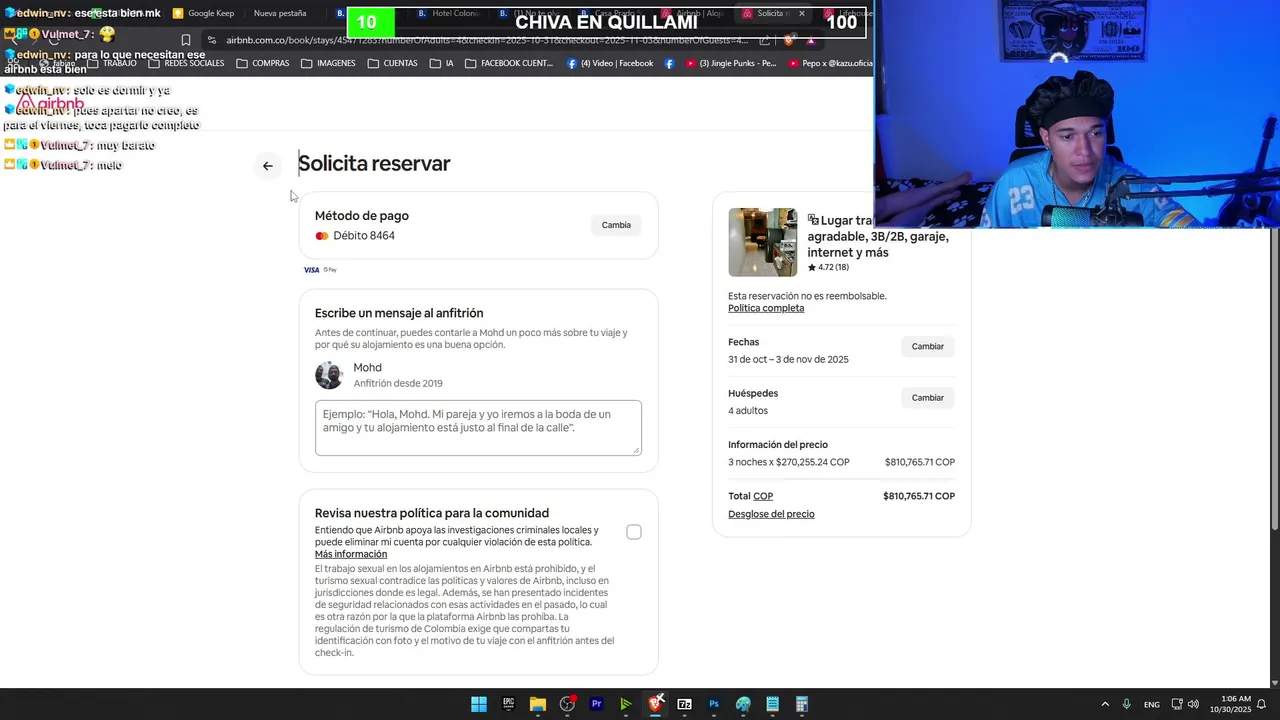Close the Solicita reservar tab
This screenshot has width=1280, height=720.
pos(802,13)
